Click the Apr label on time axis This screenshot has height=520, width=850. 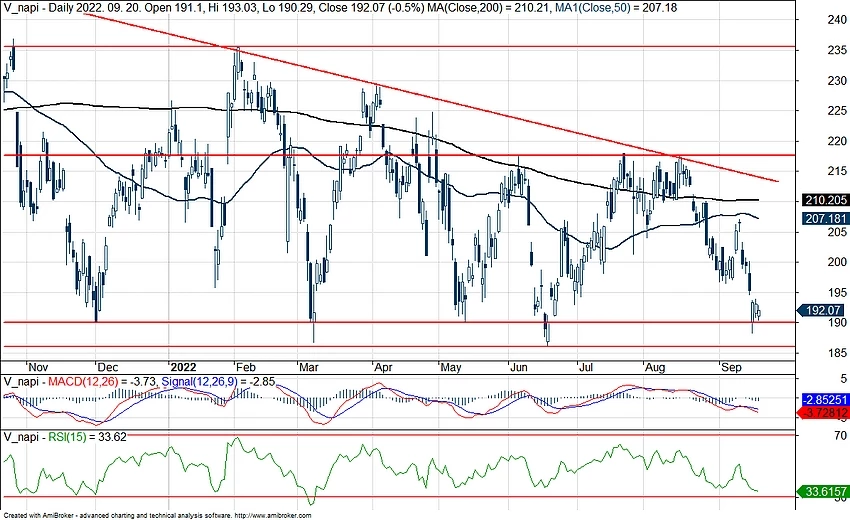(x=383, y=367)
